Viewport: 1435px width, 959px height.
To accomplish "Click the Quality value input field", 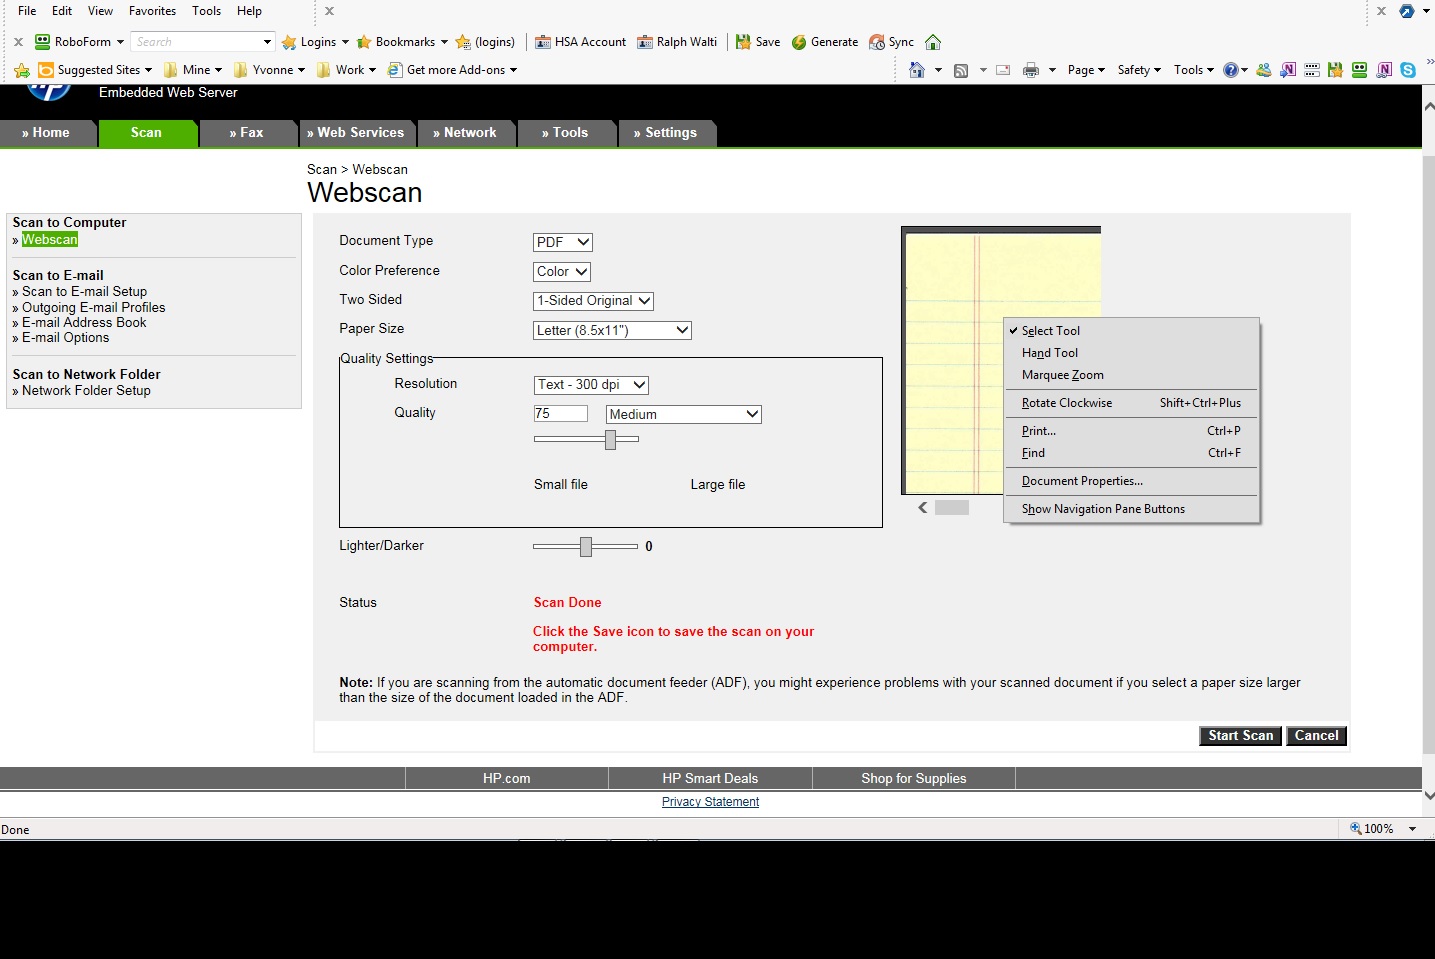I will tap(560, 414).
